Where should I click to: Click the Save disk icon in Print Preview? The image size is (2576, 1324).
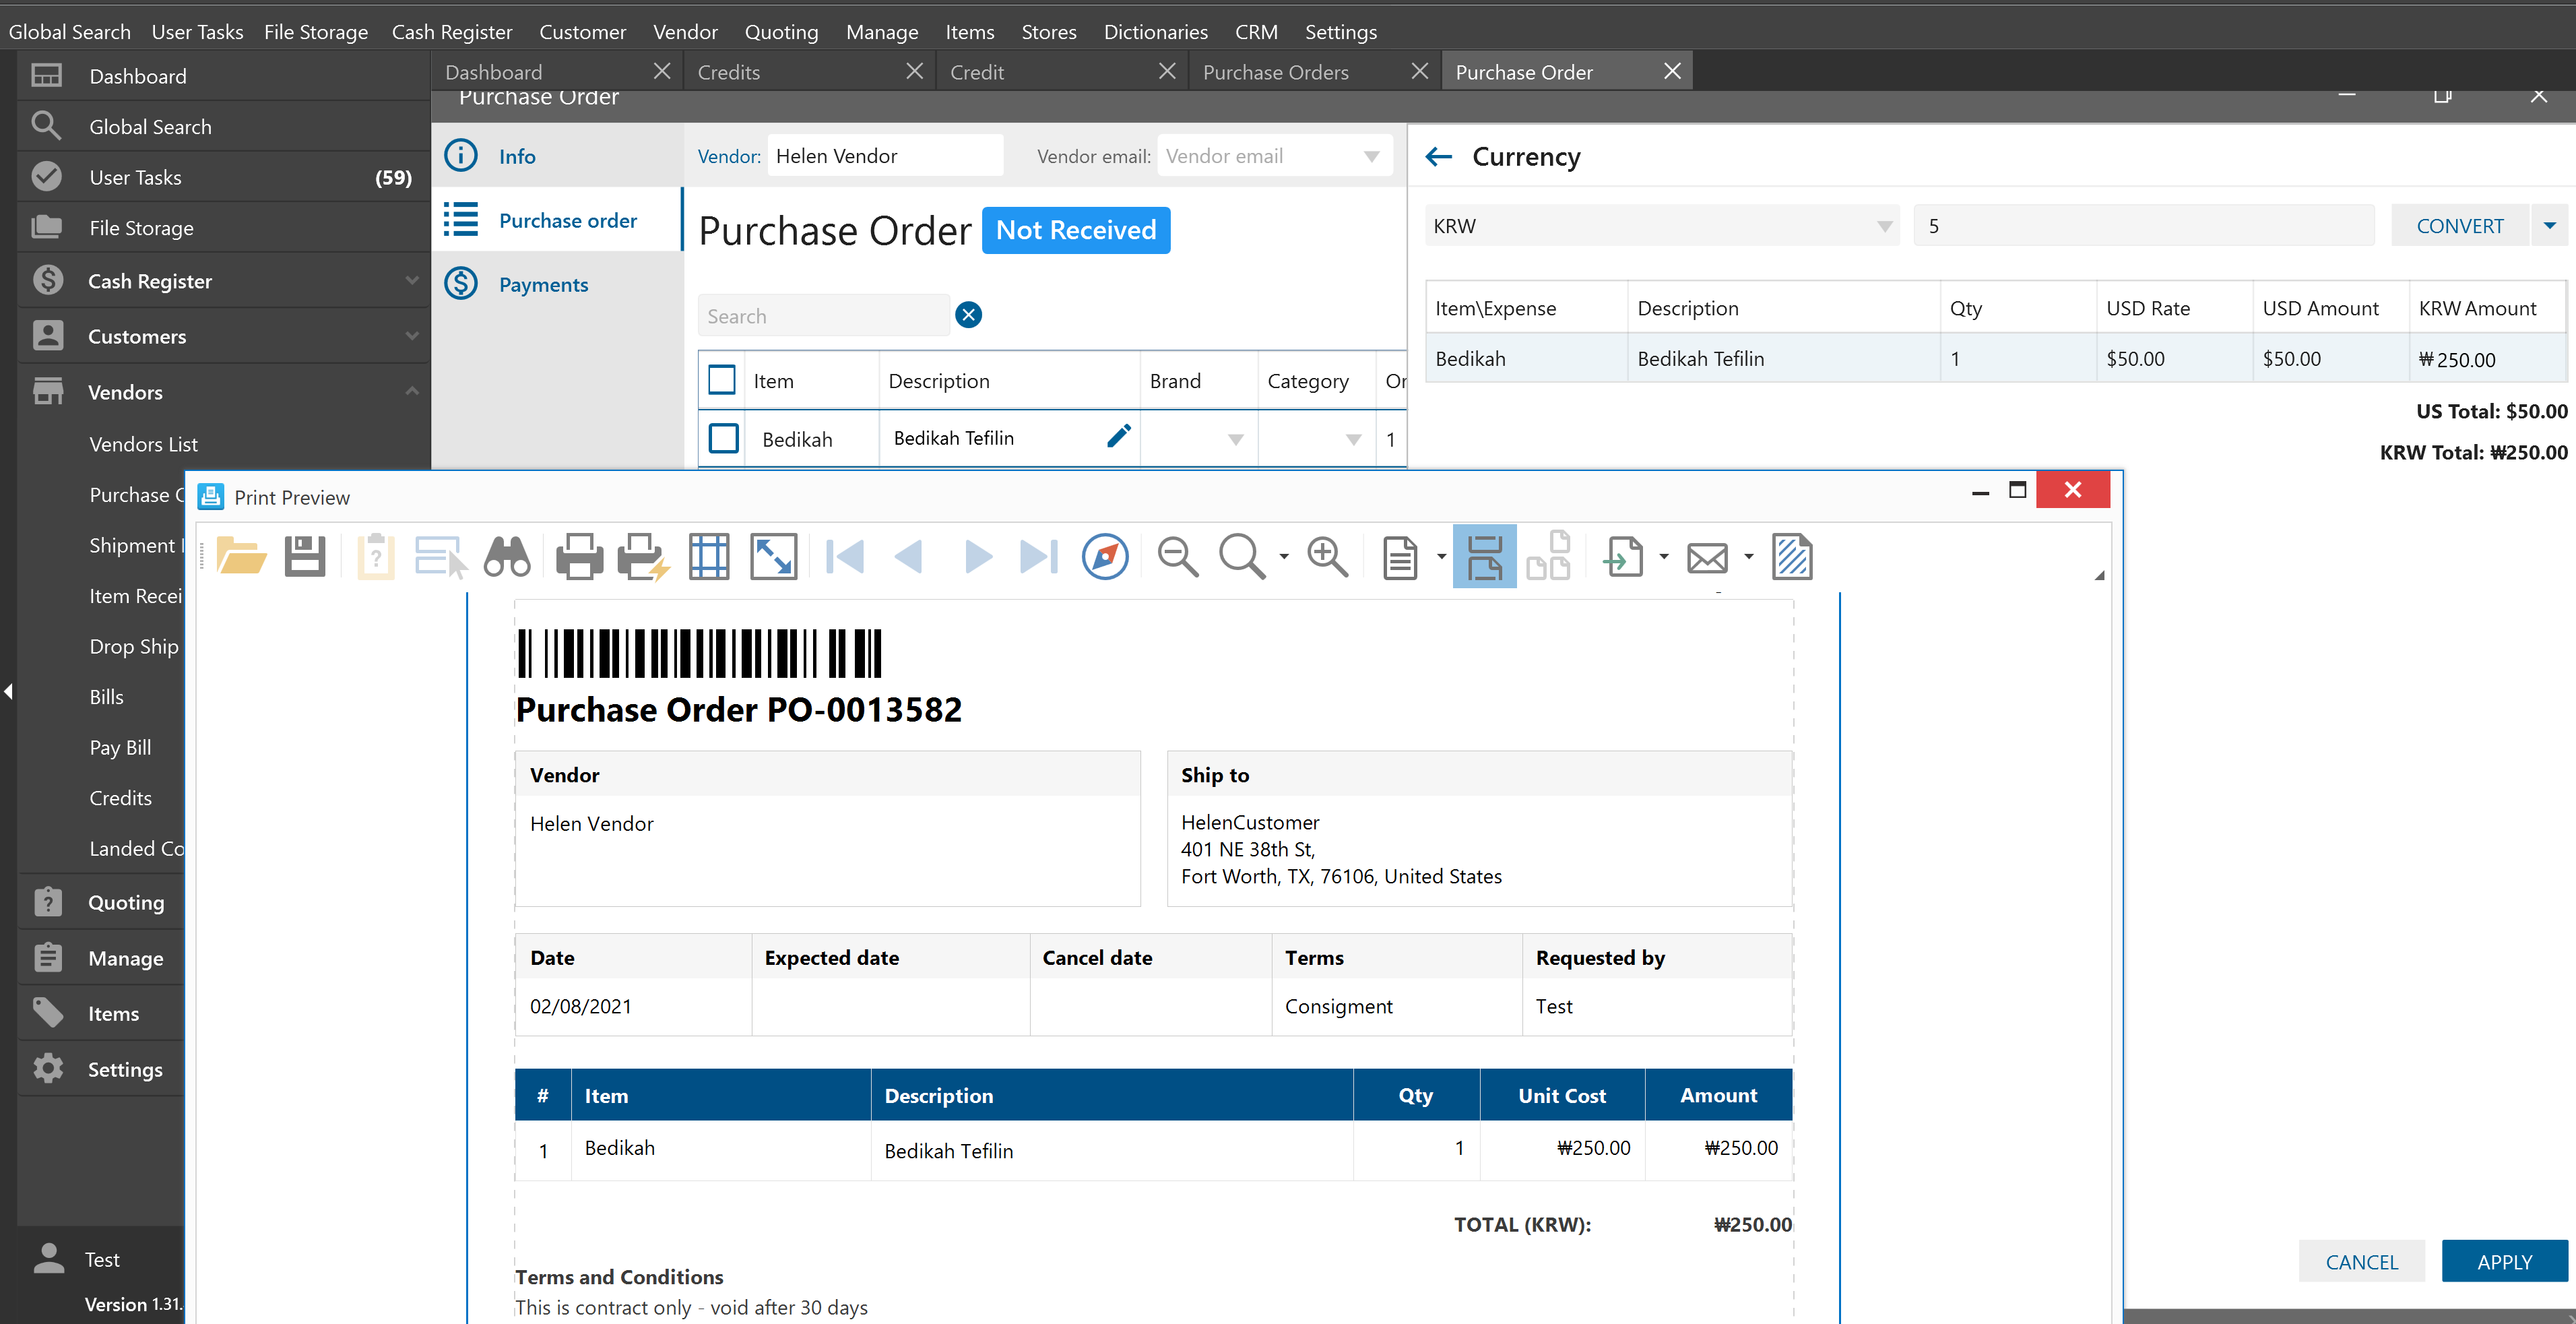click(x=304, y=557)
